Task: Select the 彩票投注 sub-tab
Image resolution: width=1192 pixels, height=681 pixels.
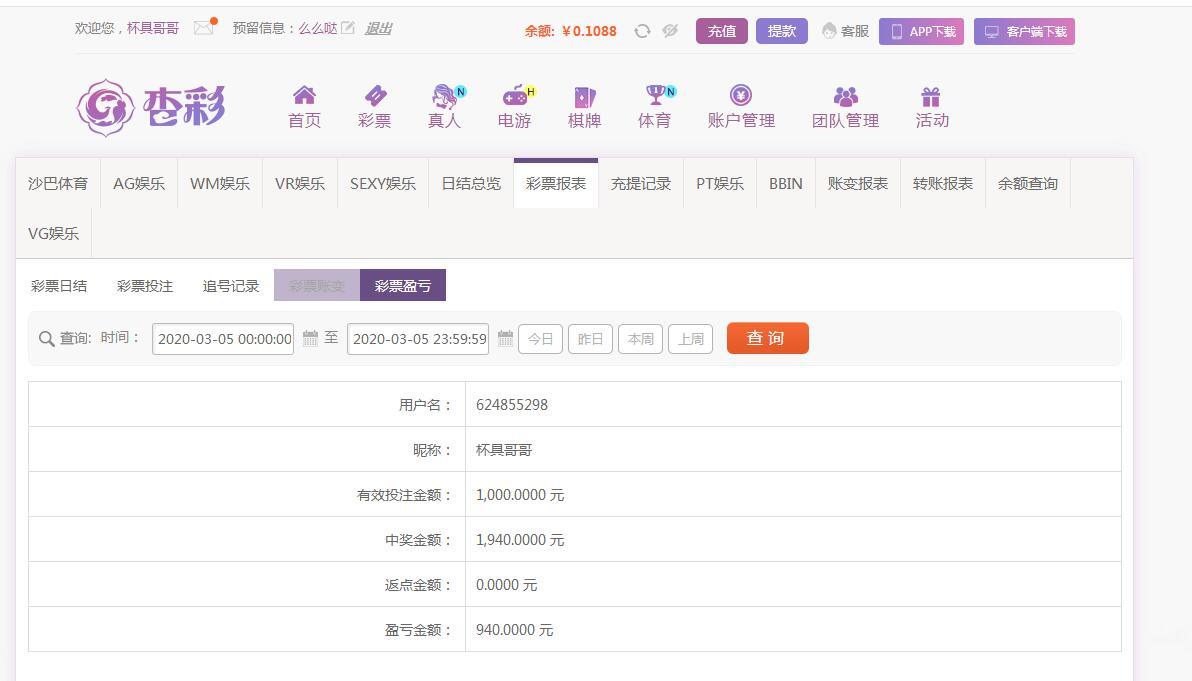Action: click(145, 286)
